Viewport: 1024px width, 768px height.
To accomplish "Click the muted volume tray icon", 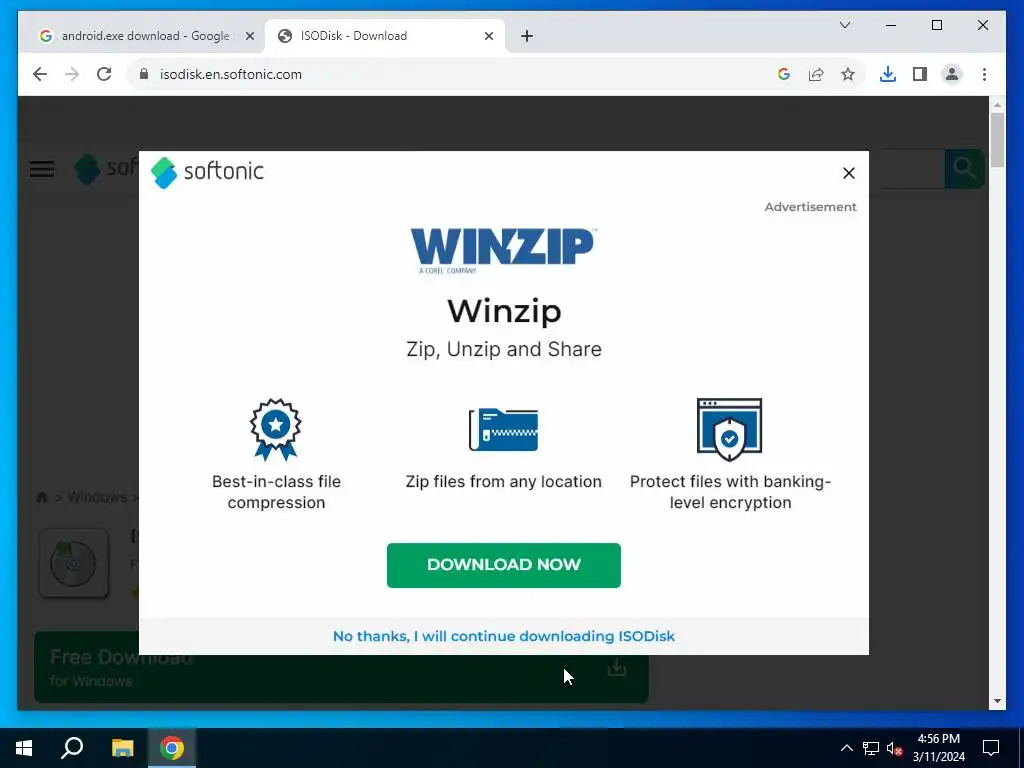I will point(894,748).
